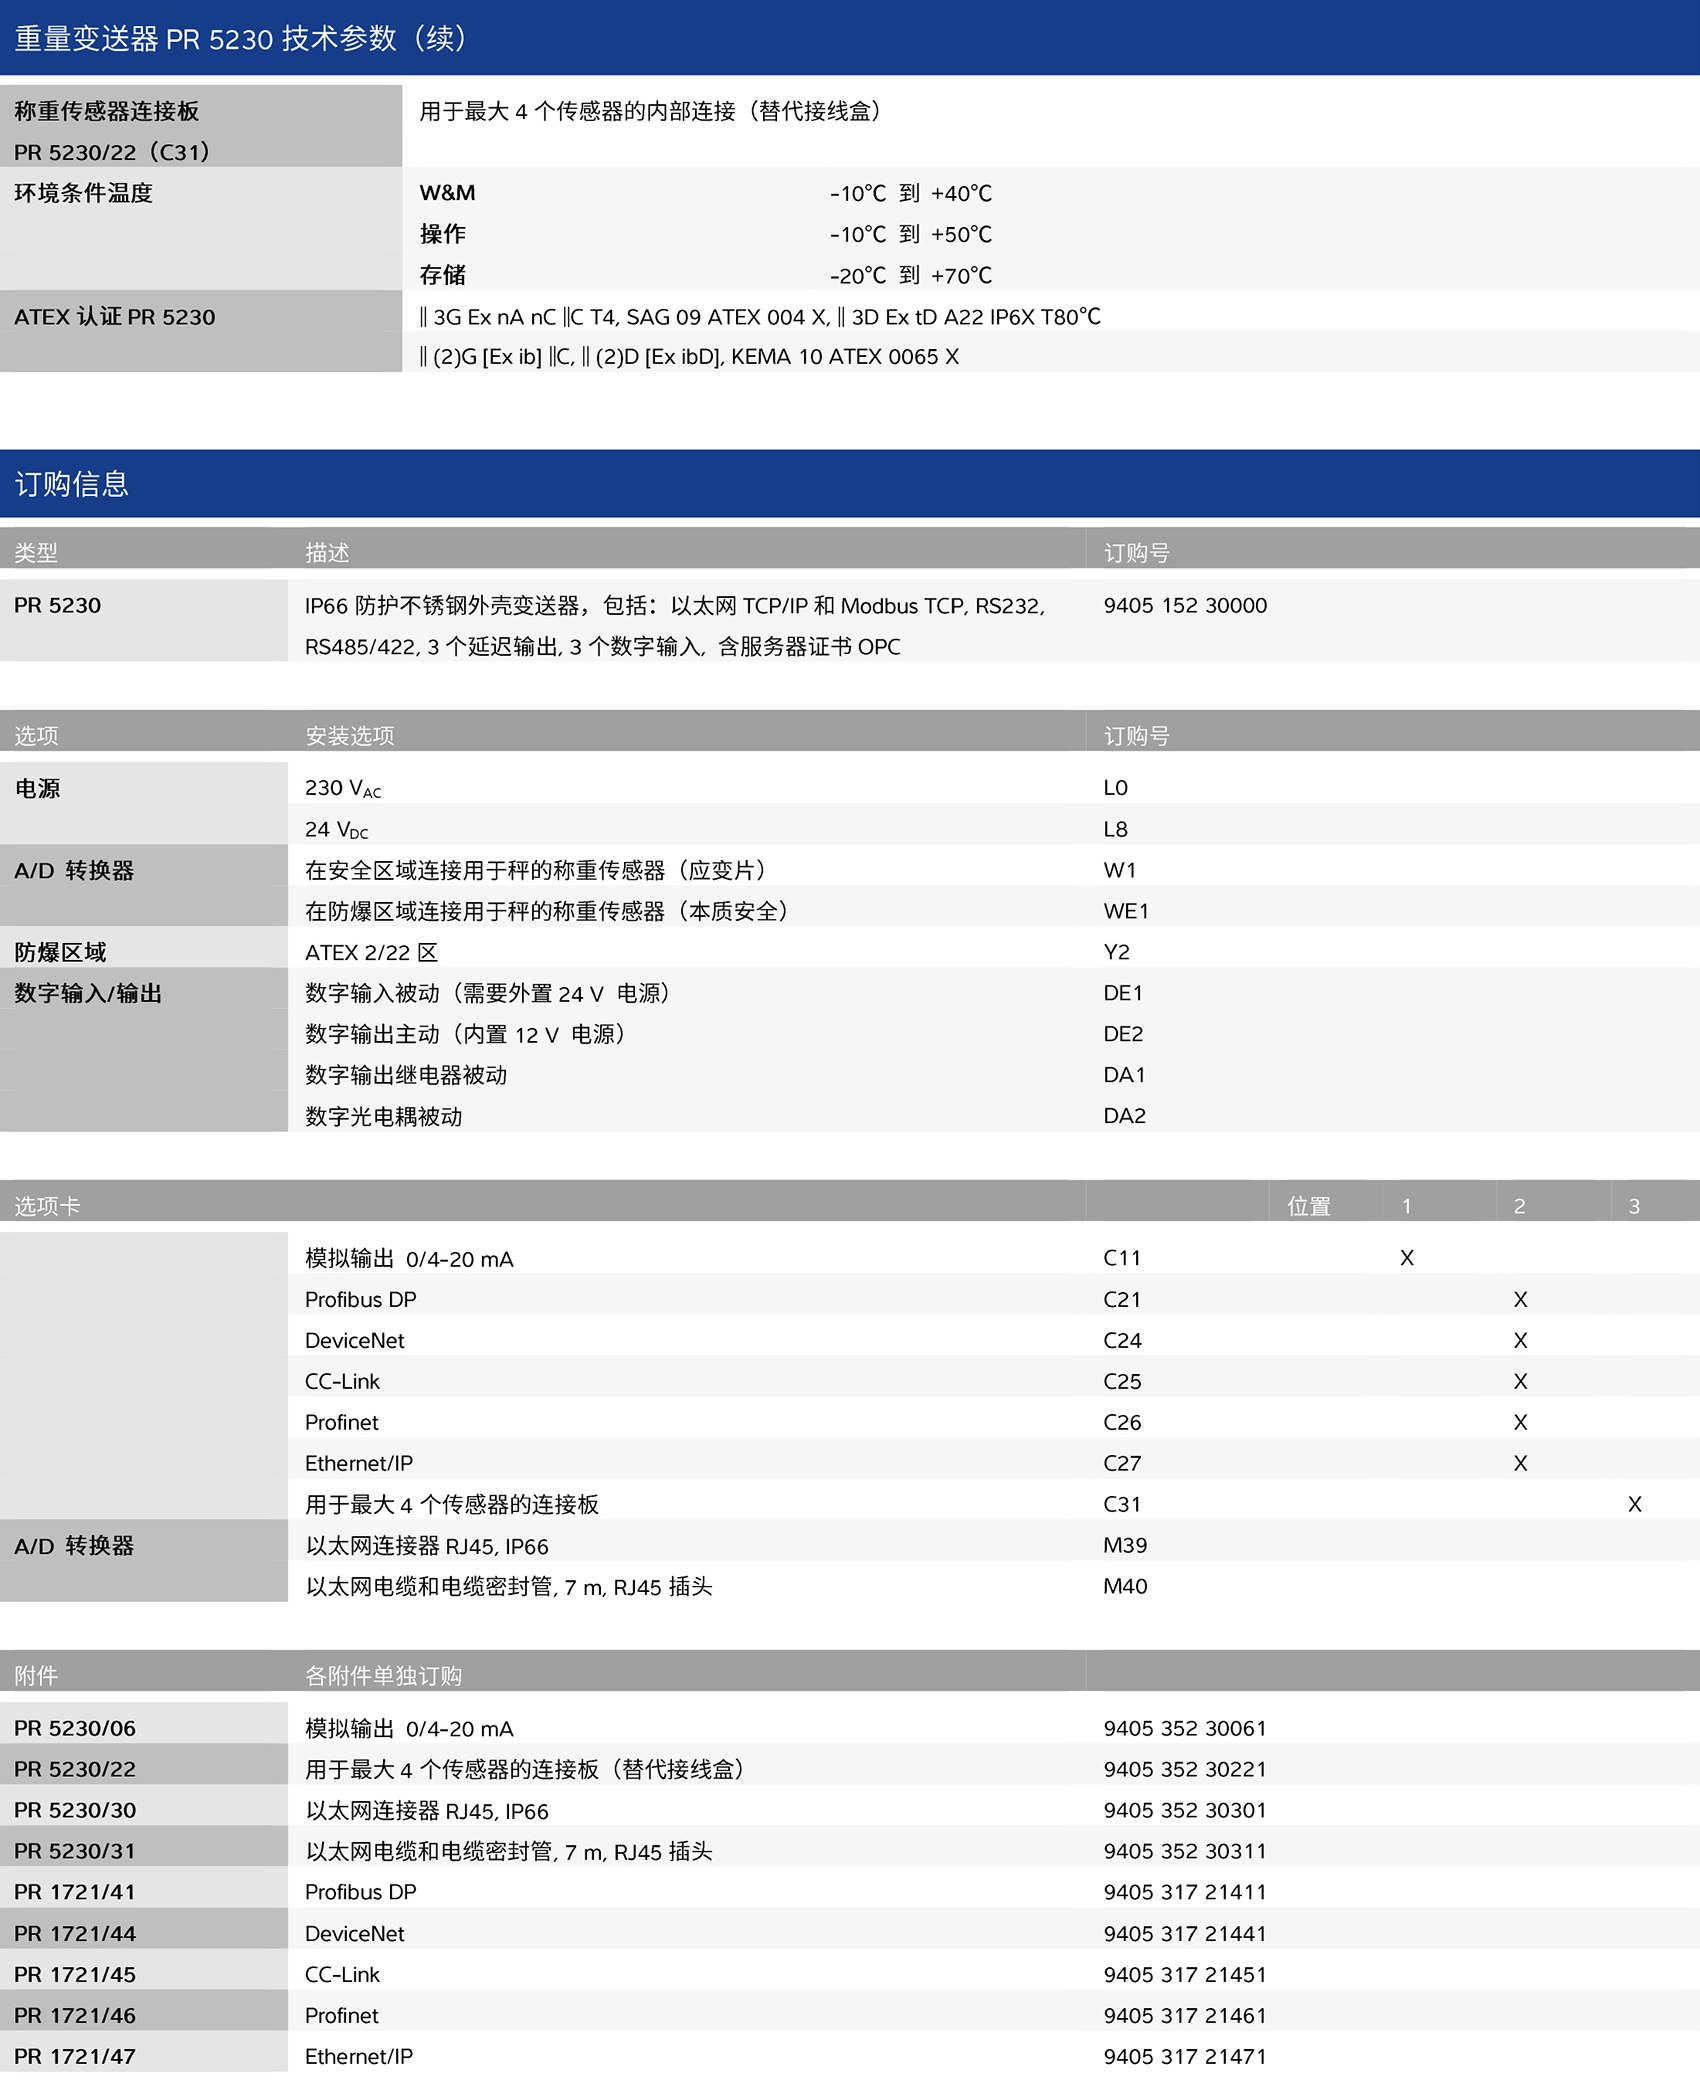Click the X mark in the C31 row
The image size is (1700, 2080).
coord(1634,1504)
